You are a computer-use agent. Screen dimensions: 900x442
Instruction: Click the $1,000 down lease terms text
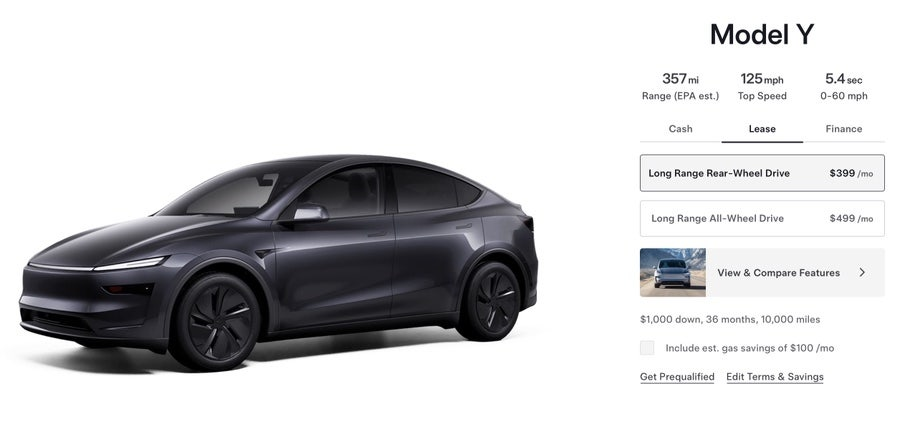click(x=730, y=319)
